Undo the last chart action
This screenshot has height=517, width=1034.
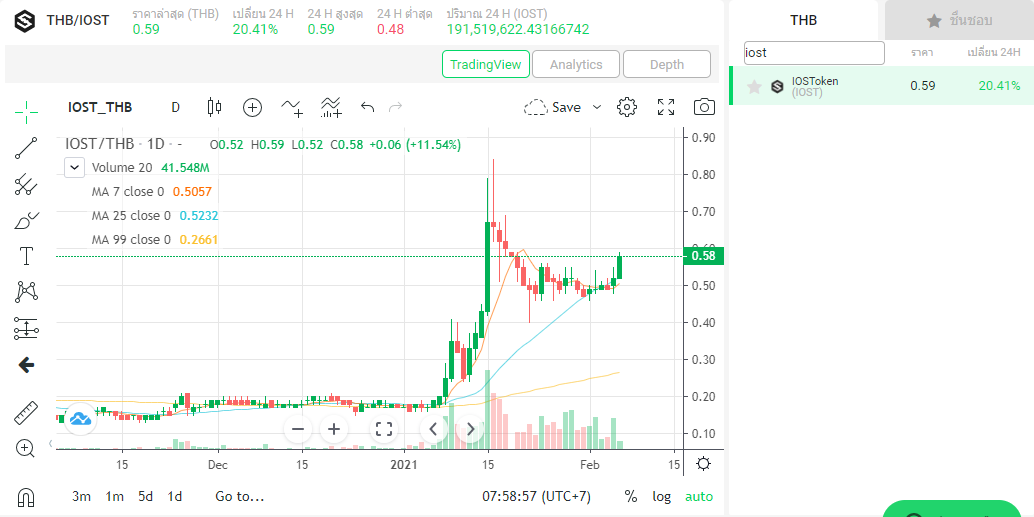point(368,107)
